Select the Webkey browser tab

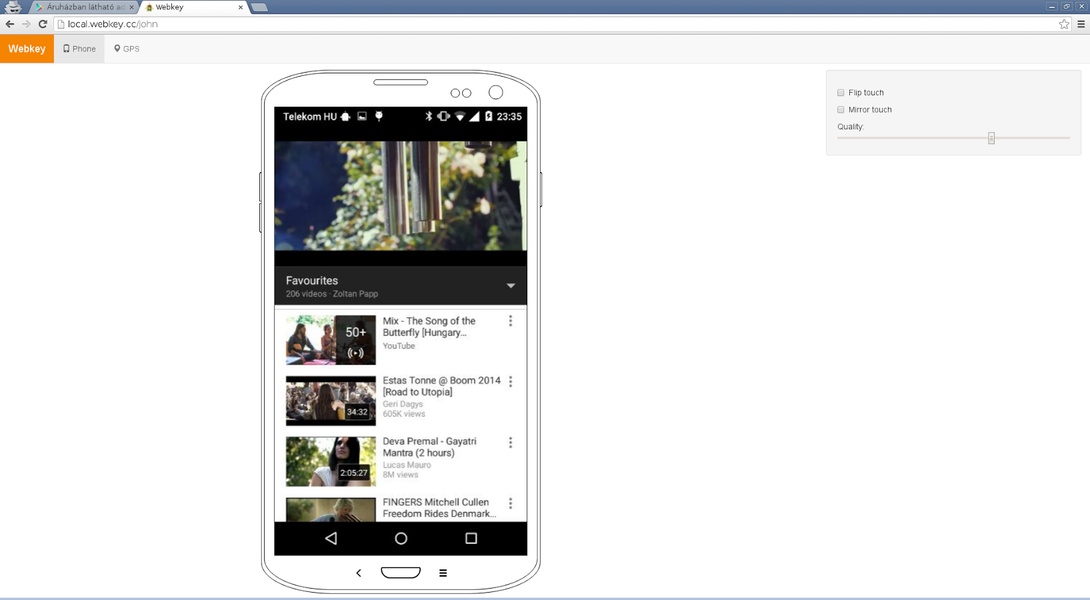pyautogui.click(x=195, y=7)
